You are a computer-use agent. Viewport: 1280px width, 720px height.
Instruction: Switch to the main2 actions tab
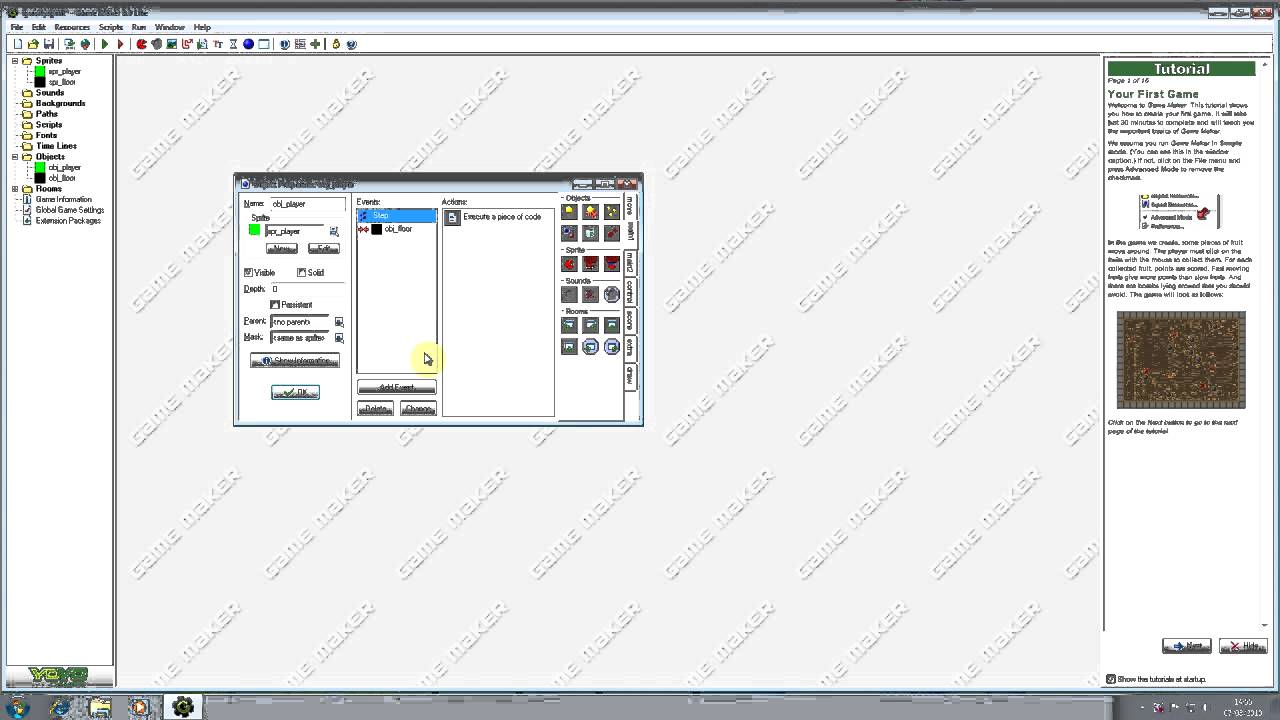(x=630, y=262)
